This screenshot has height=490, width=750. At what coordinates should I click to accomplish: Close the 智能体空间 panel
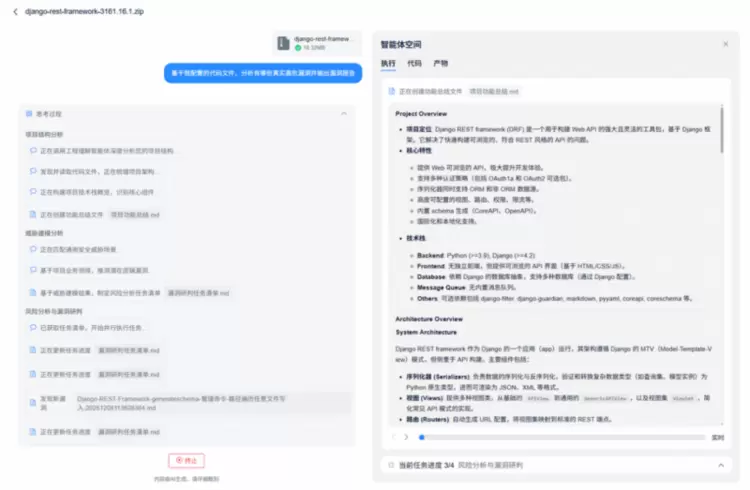pyautogui.click(x=726, y=44)
